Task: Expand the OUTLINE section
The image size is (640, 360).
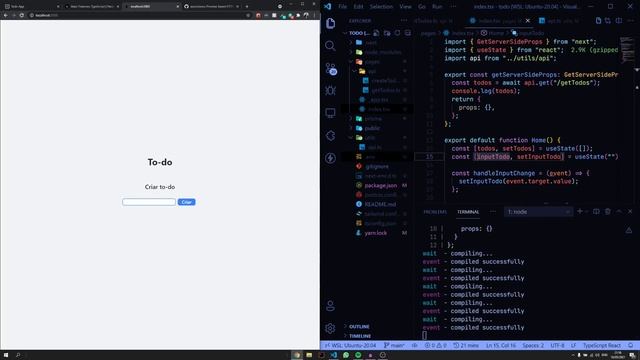Action: click(359, 327)
